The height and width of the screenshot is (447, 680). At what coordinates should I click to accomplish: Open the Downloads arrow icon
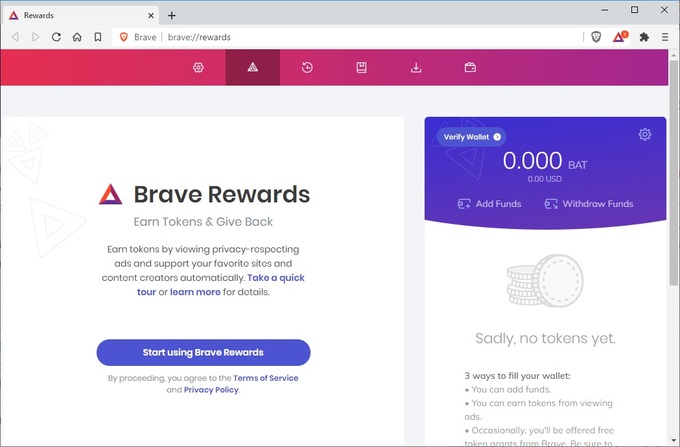click(x=416, y=67)
